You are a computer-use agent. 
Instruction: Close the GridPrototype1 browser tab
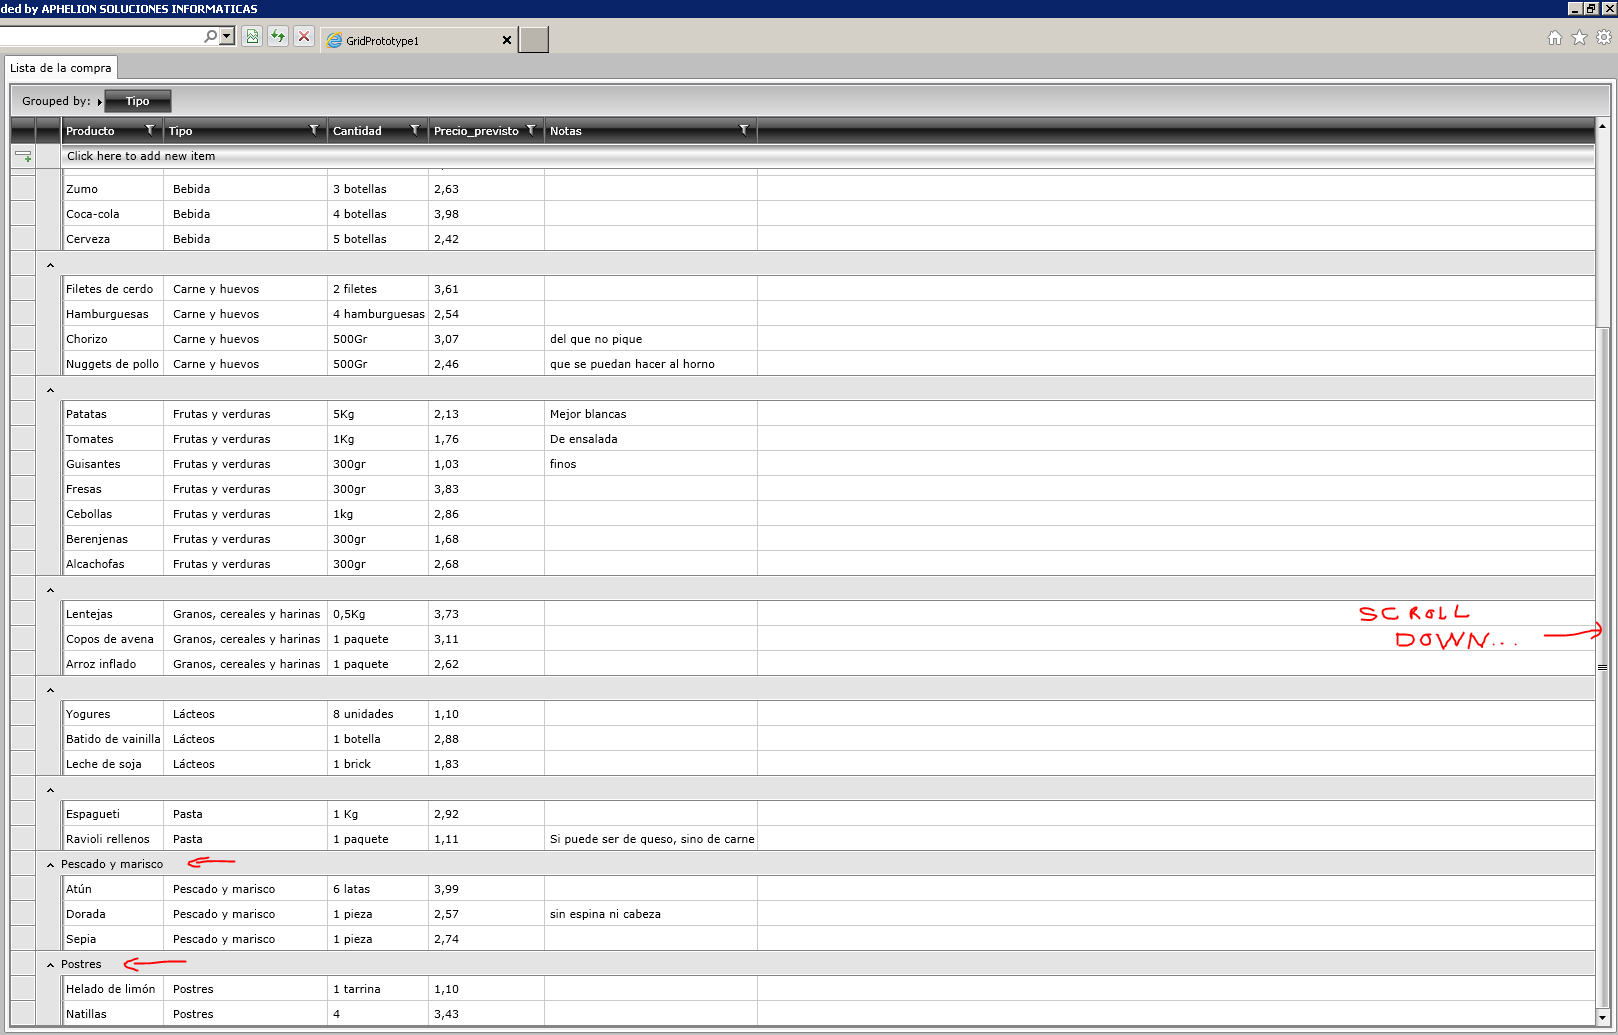pyautogui.click(x=506, y=41)
